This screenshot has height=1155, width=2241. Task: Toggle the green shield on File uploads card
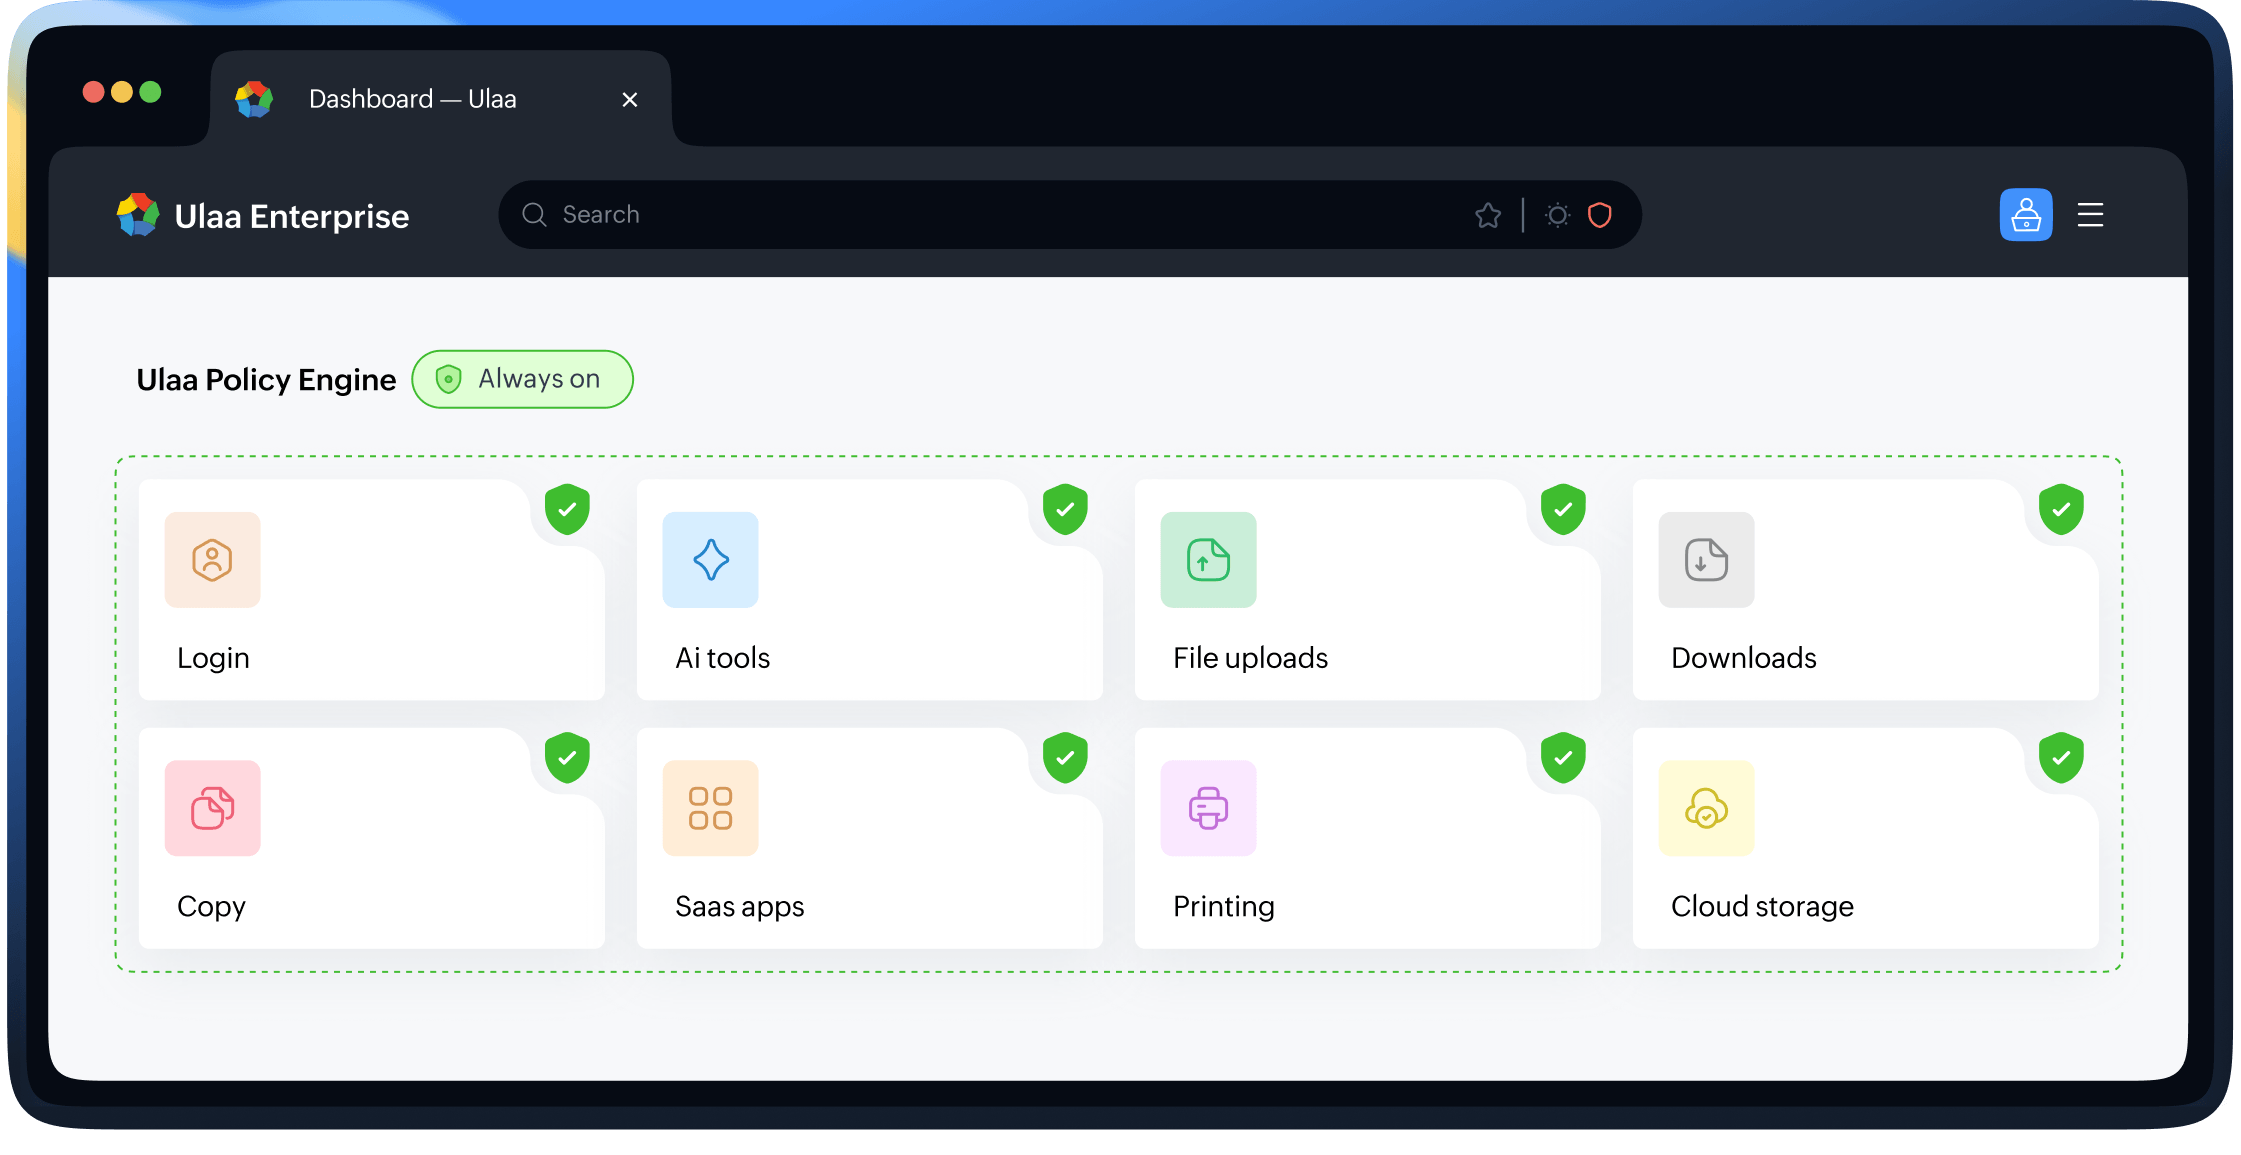point(1563,509)
